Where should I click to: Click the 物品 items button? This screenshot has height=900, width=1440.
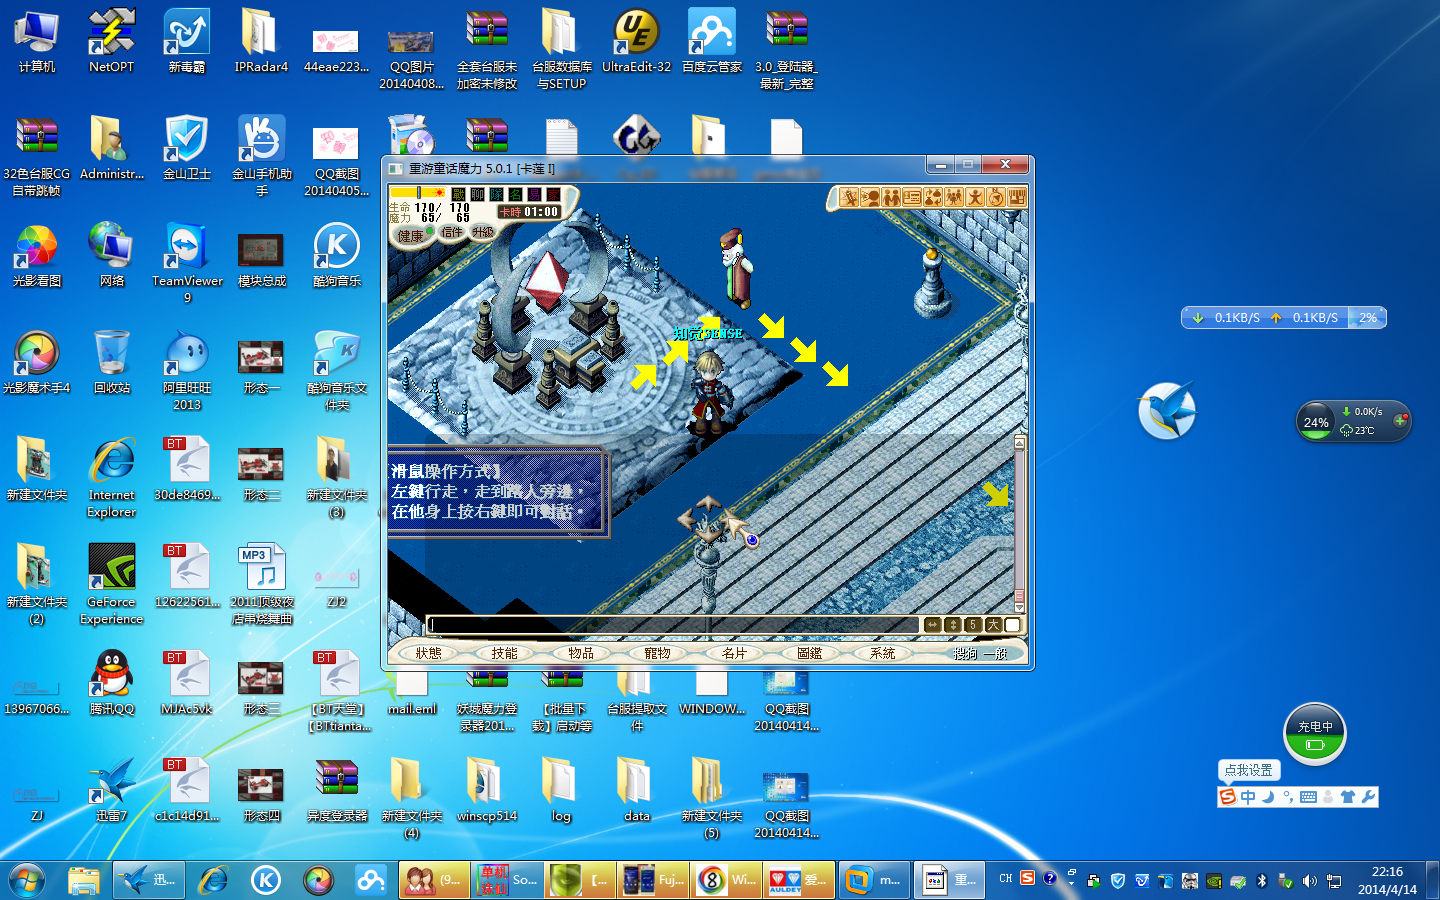tap(581, 653)
